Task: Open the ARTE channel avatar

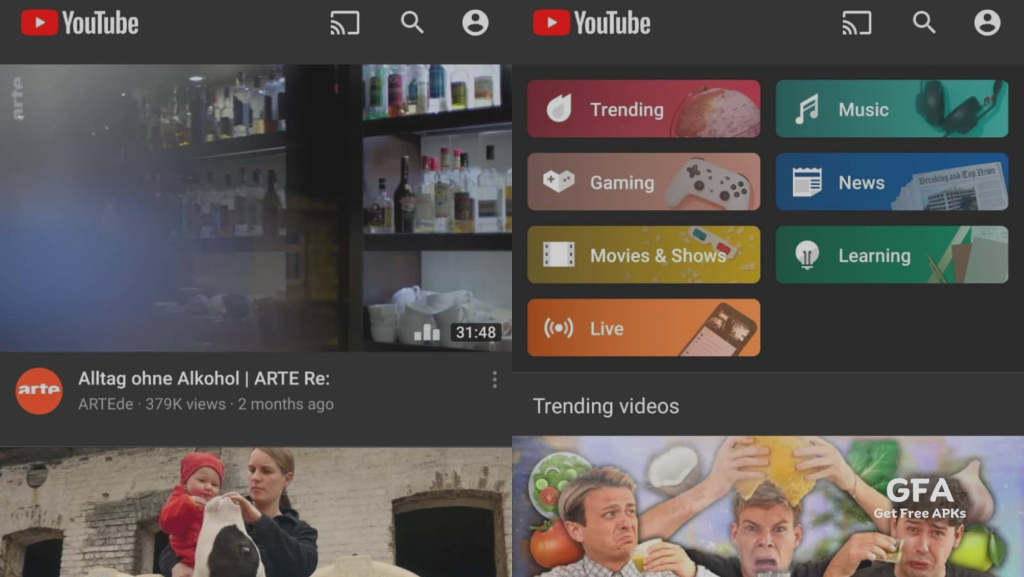Action: [x=39, y=390]
